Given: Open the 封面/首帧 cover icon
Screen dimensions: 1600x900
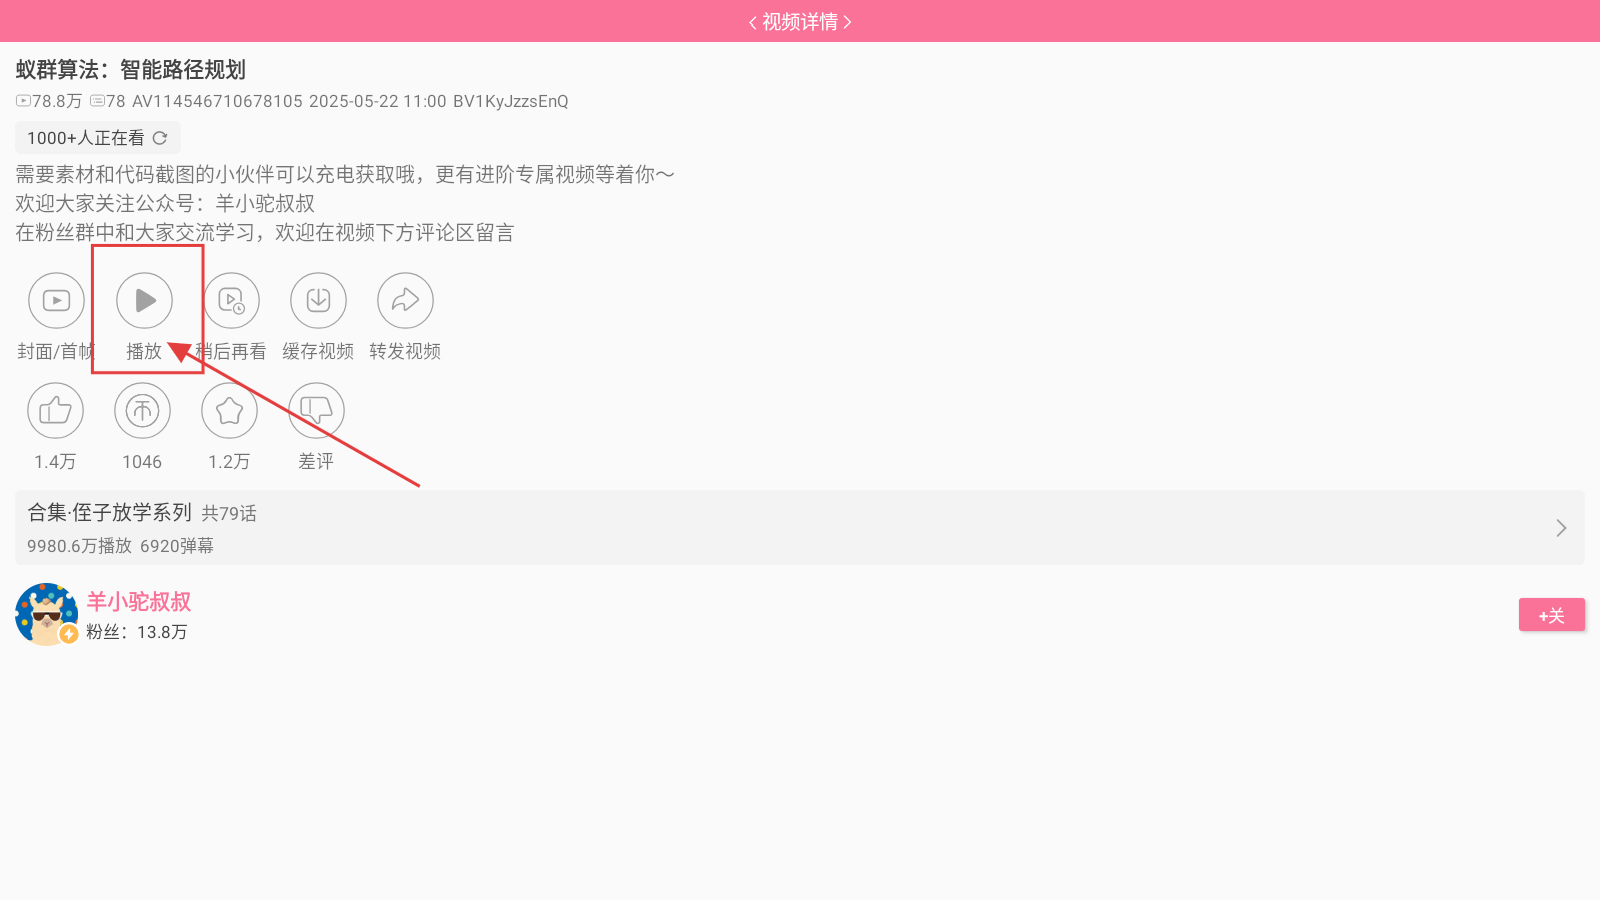Looking at the screenshot, I should pyautogui.click(x=56, y=300).
